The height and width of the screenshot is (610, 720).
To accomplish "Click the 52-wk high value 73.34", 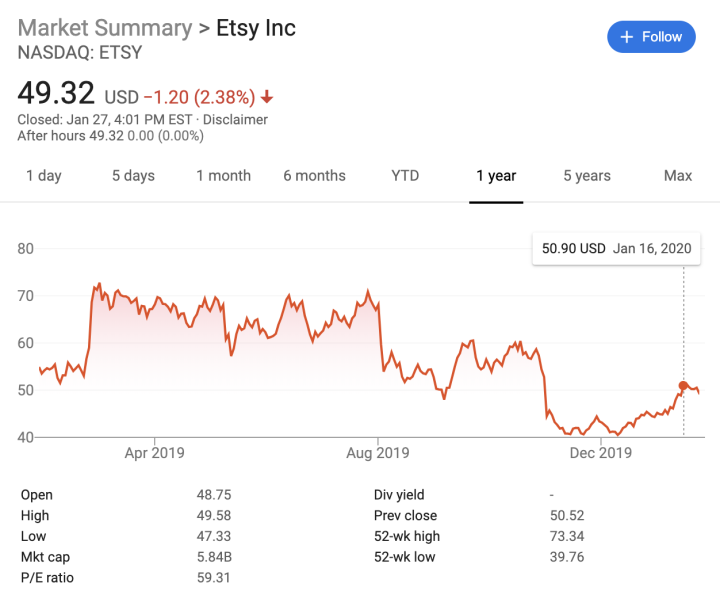I will coord(567,536).
